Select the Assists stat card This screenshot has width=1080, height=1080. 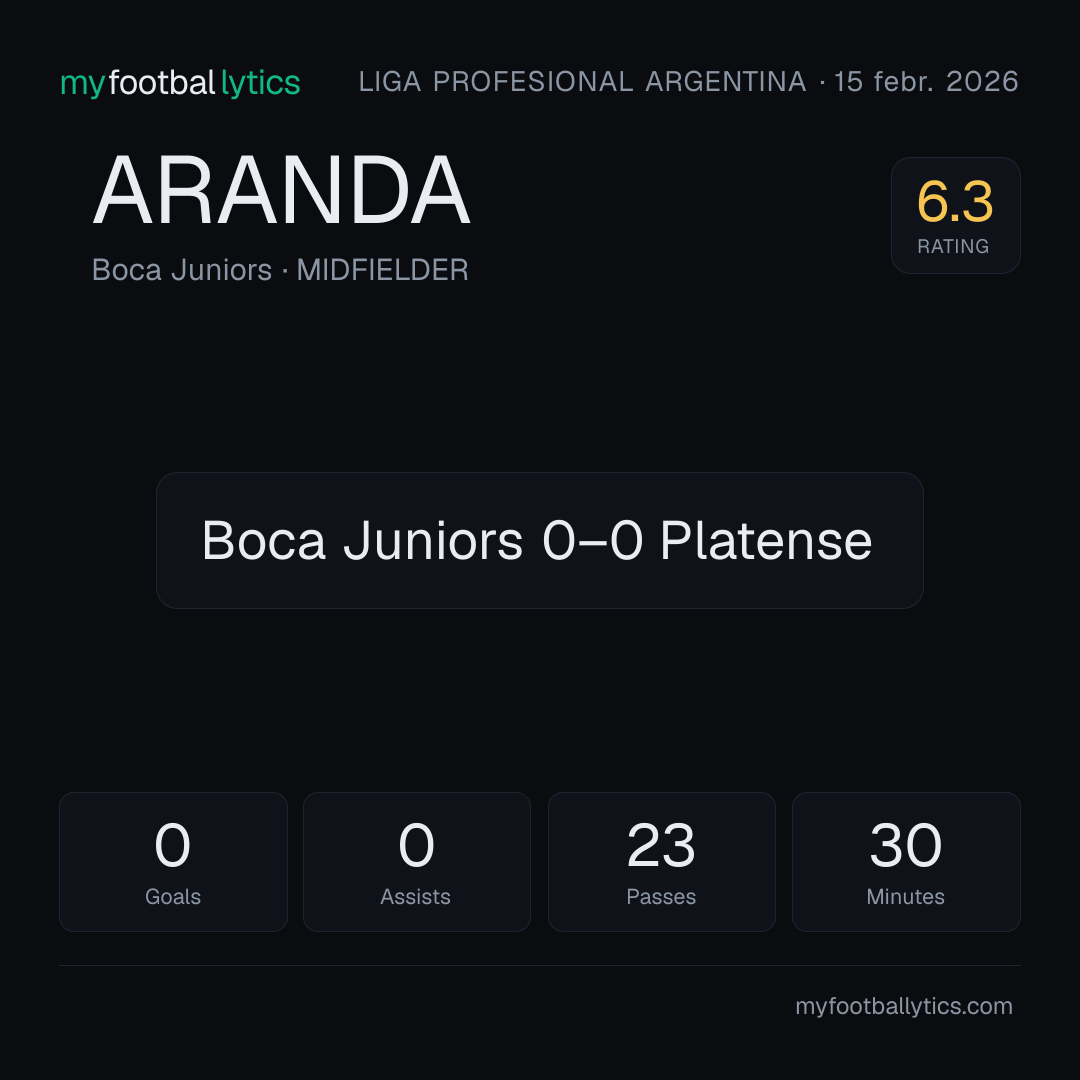click(x=417, y=862)
